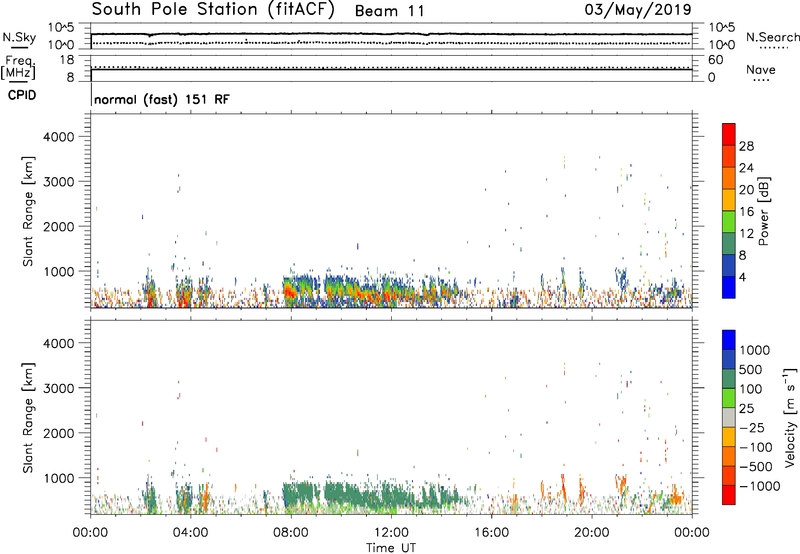The width and height of the screenshot is (800, 554).
Task: Click the 'Power [dB]' colorbar title
Action: coord(763,211)
